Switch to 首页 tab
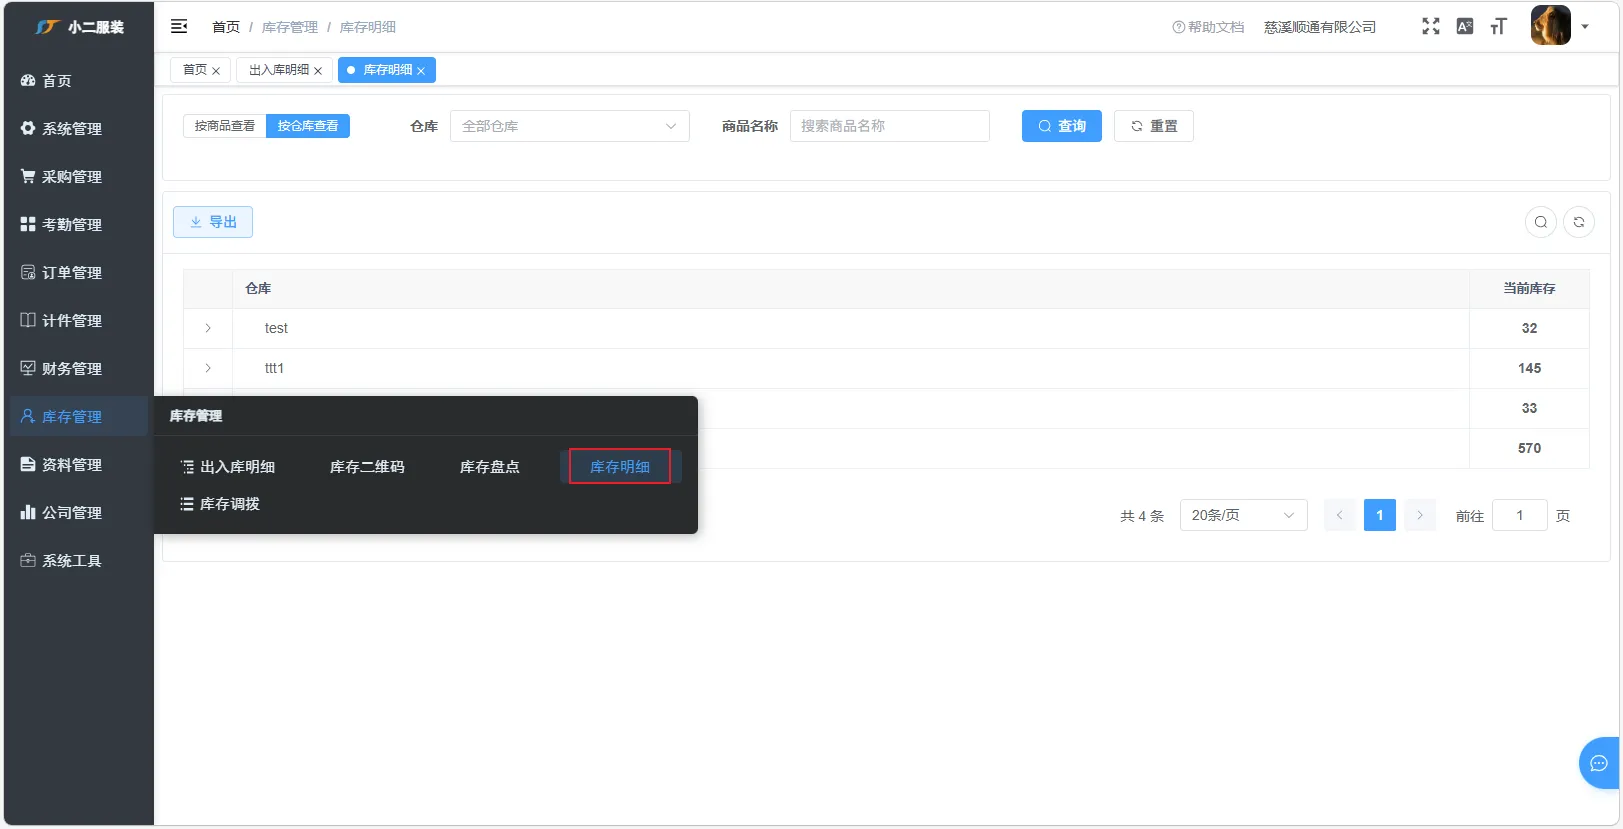This screenshot has width=1623, height=829. [x=195, y=70]
